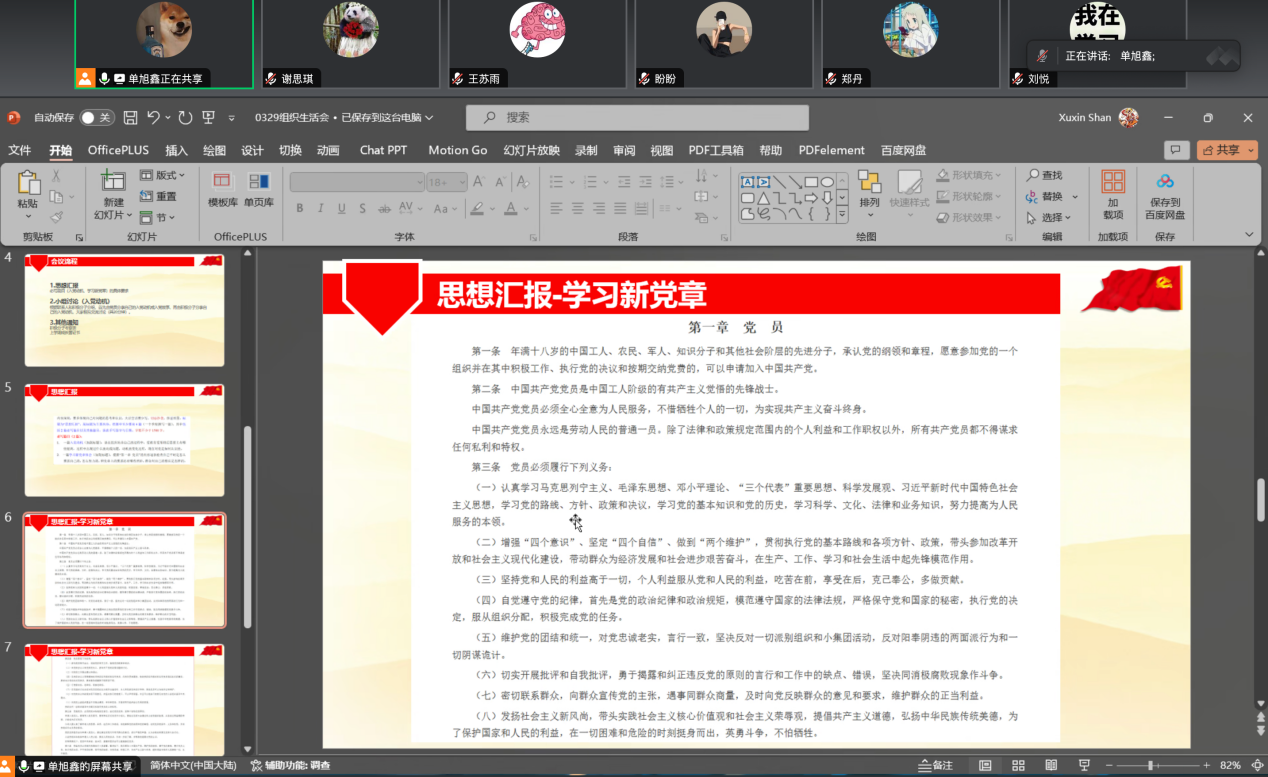Click the Save icon in title bar
Viewport: 1268px width, 777px height.
point(130,118)
